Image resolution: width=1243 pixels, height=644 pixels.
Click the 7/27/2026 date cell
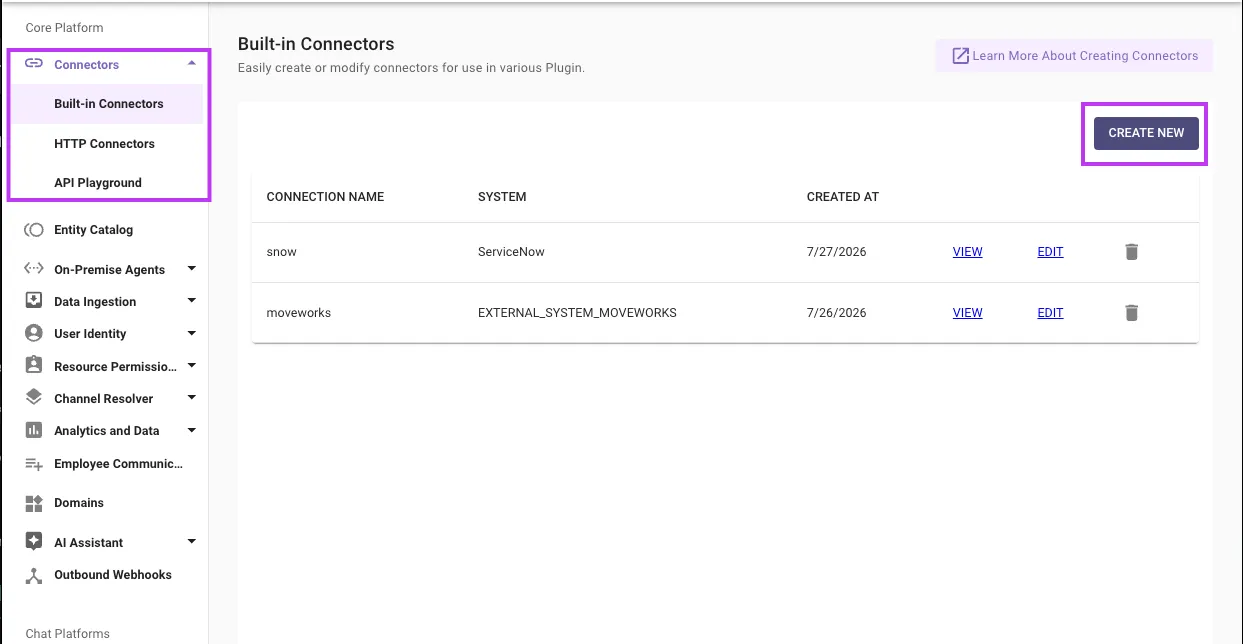[x=836, y=252]
